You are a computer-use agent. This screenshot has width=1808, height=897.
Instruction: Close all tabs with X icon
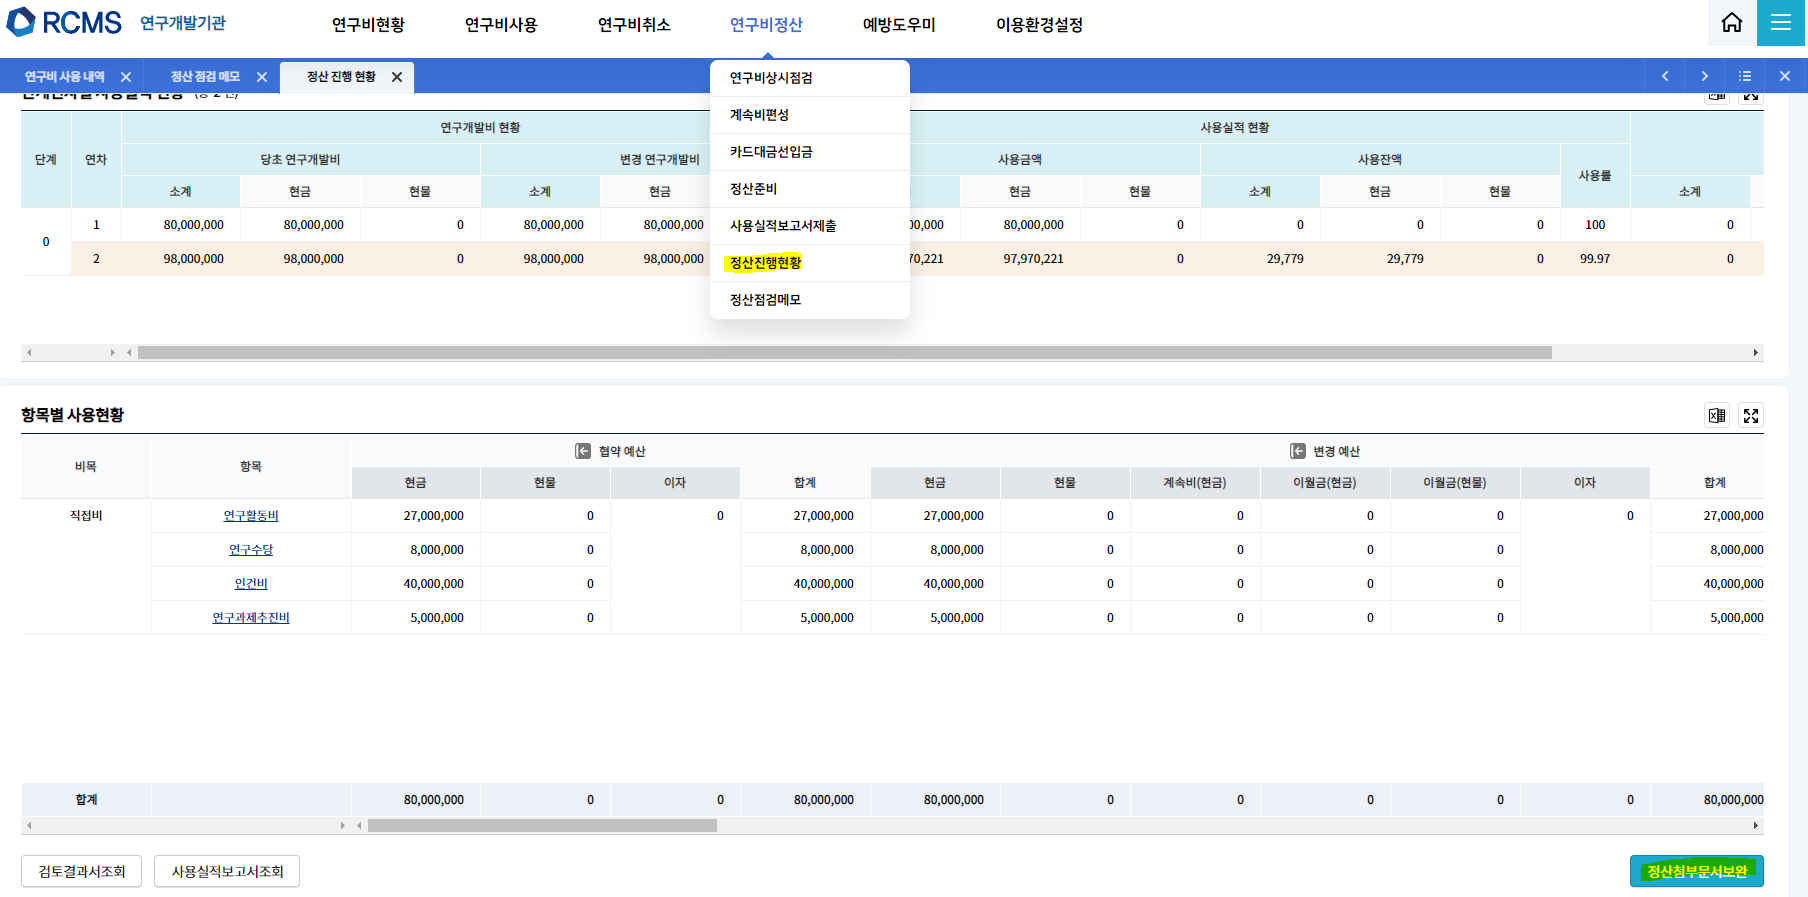pos(1785,76)
